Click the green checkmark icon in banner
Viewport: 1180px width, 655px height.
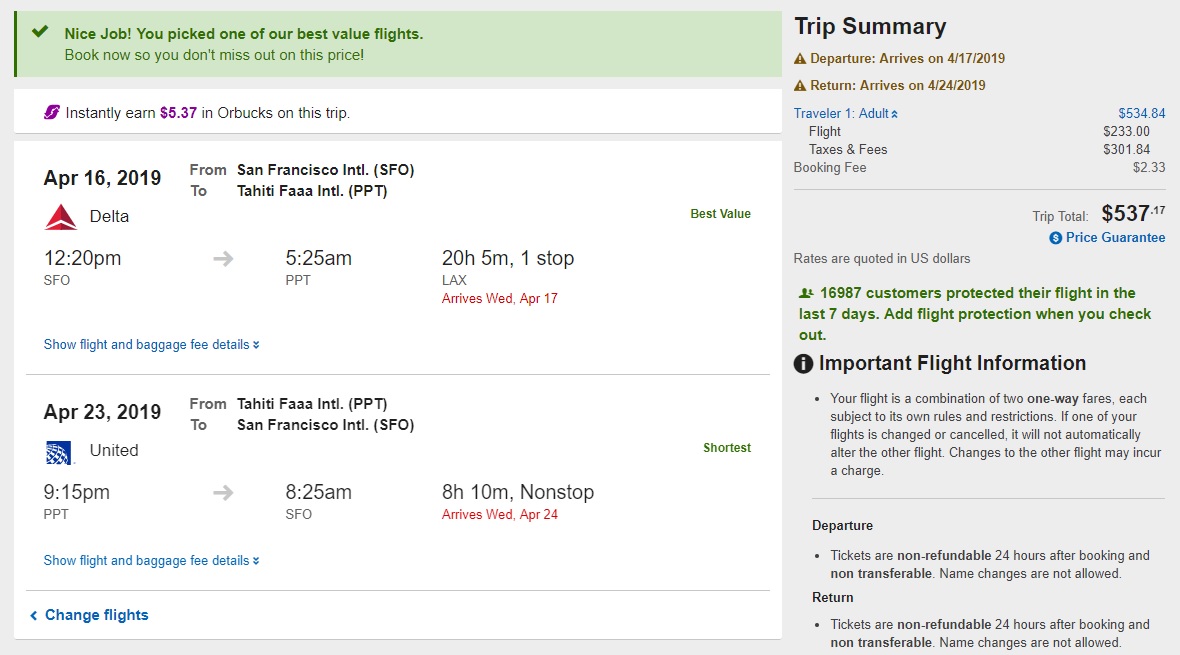(40, 32)
